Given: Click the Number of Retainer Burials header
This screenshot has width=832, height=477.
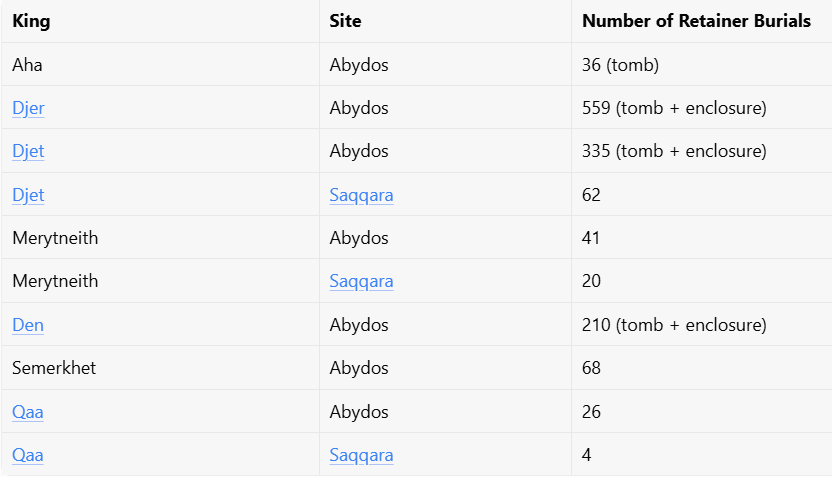Looking at the screenshot, I should [696, 21].
